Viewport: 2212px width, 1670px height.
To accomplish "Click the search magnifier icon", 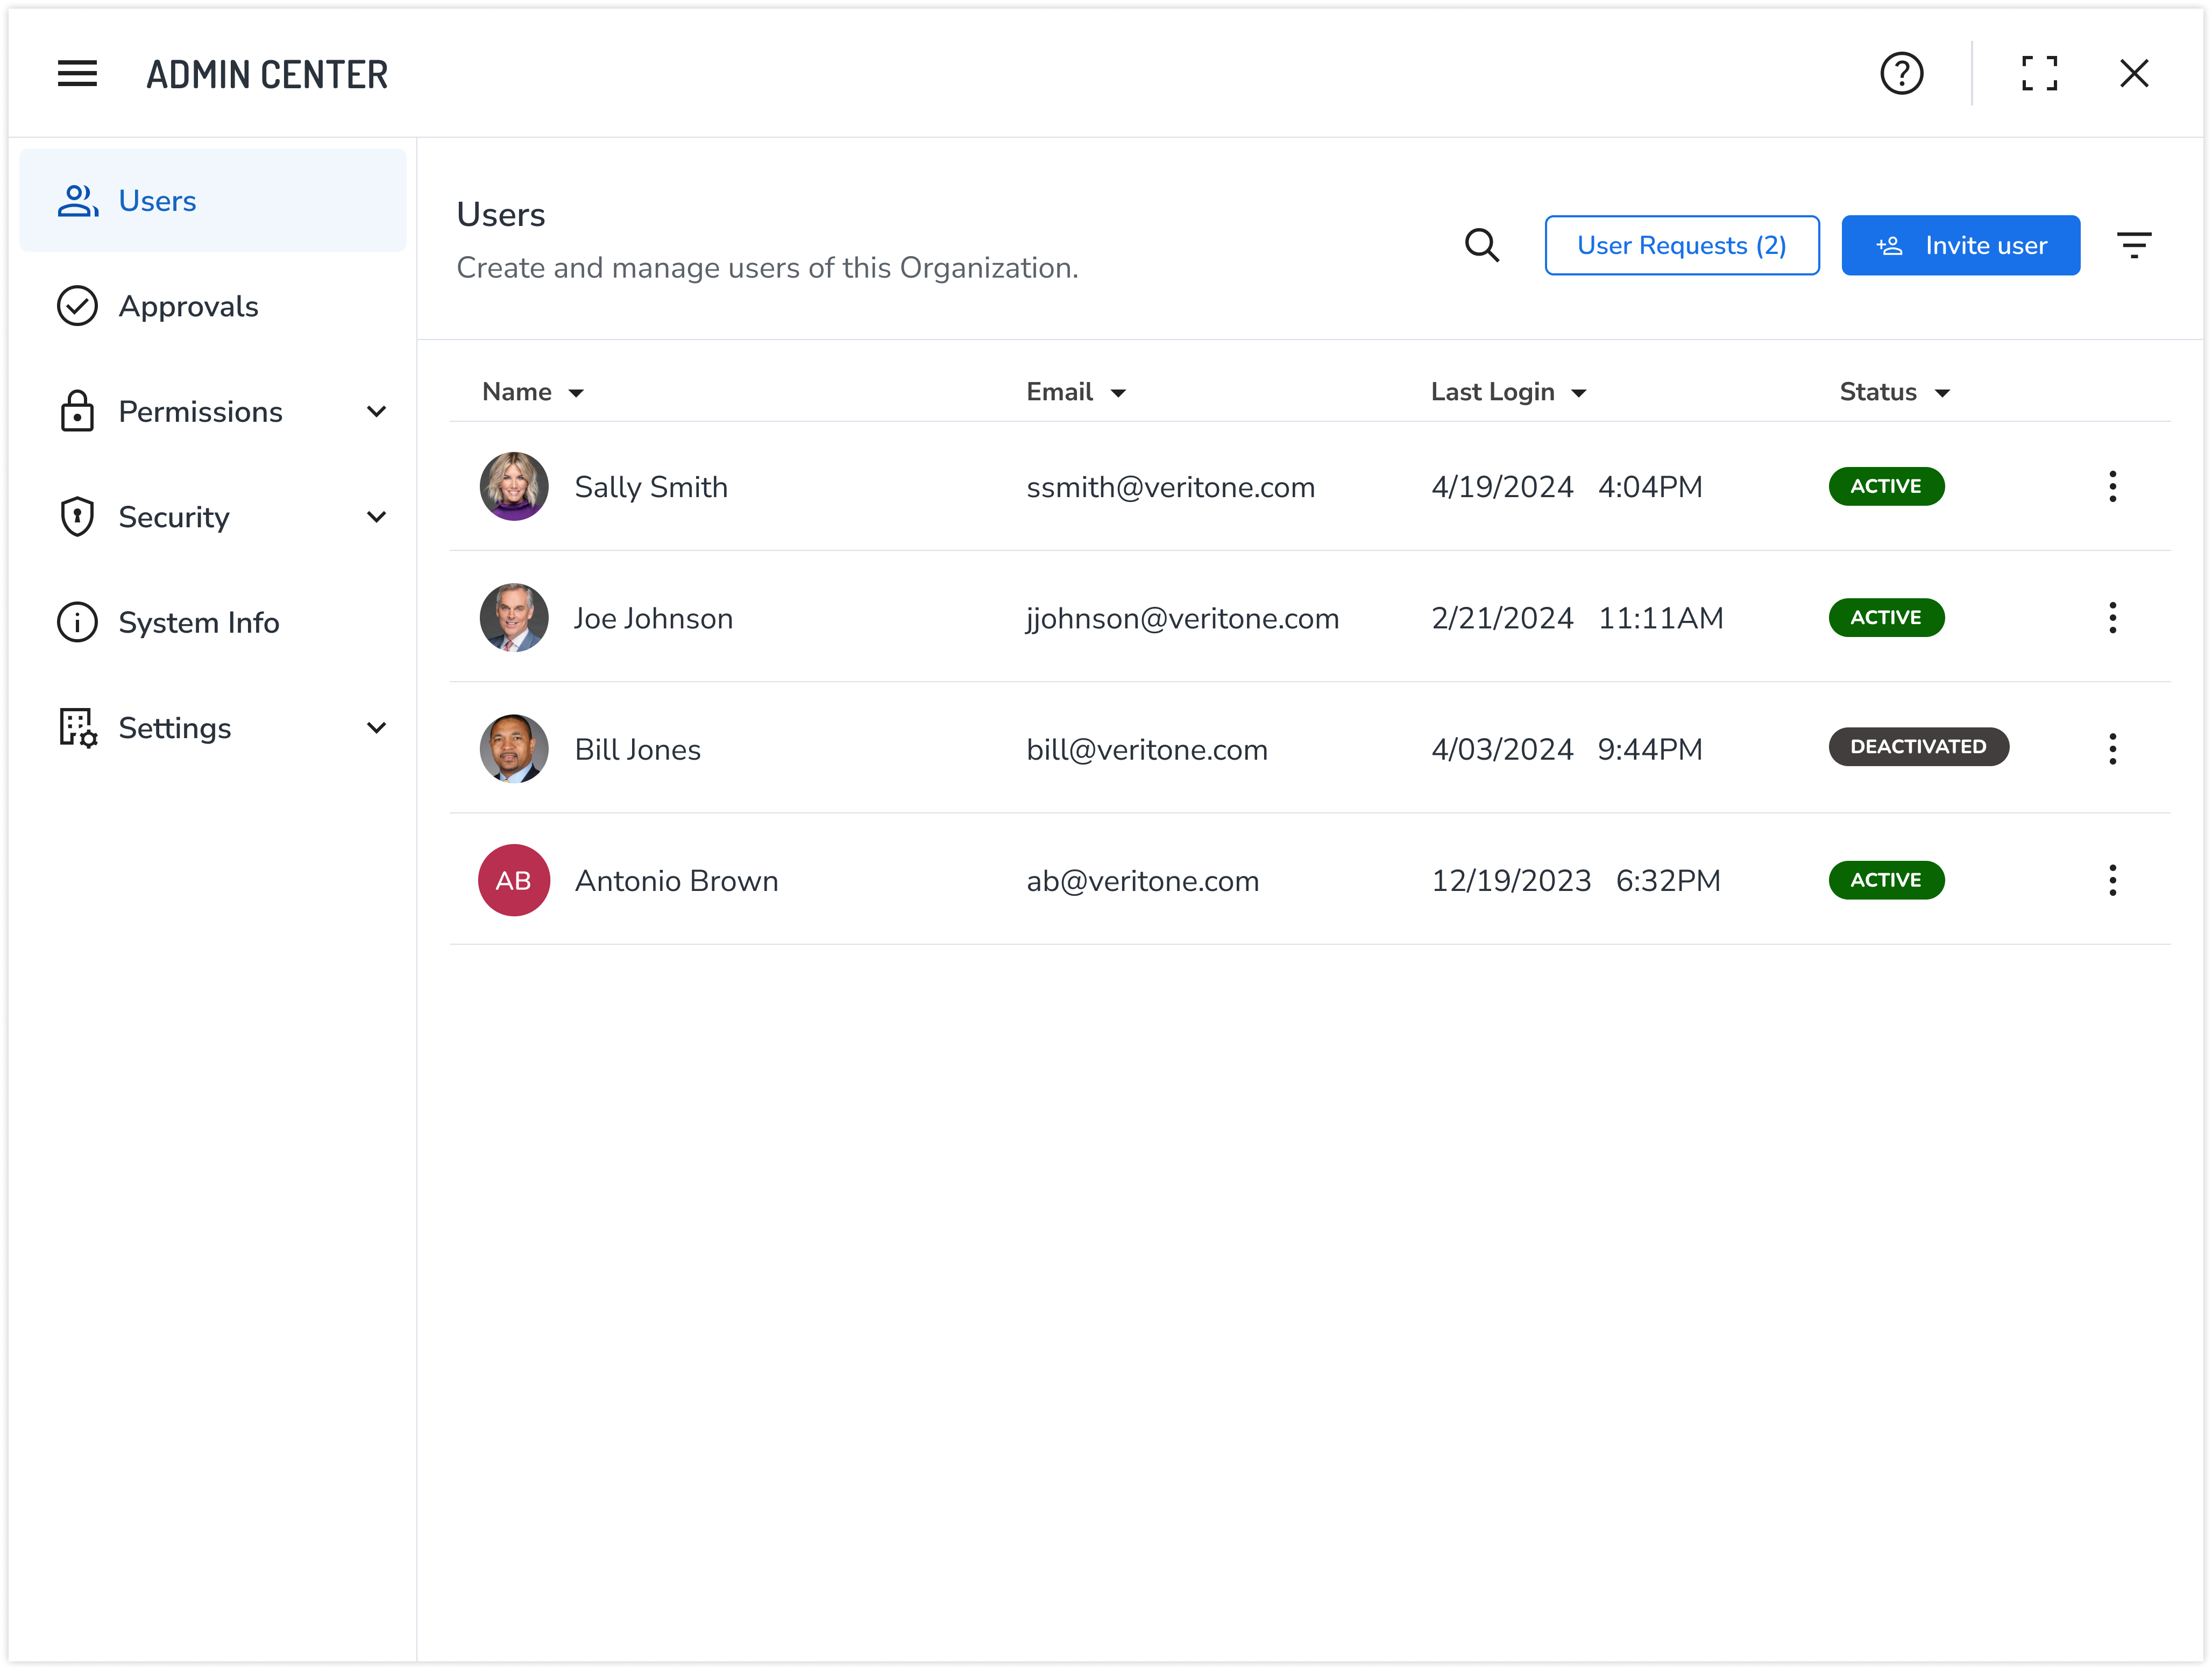I will pyautogui.click(x=1481, y=245).
